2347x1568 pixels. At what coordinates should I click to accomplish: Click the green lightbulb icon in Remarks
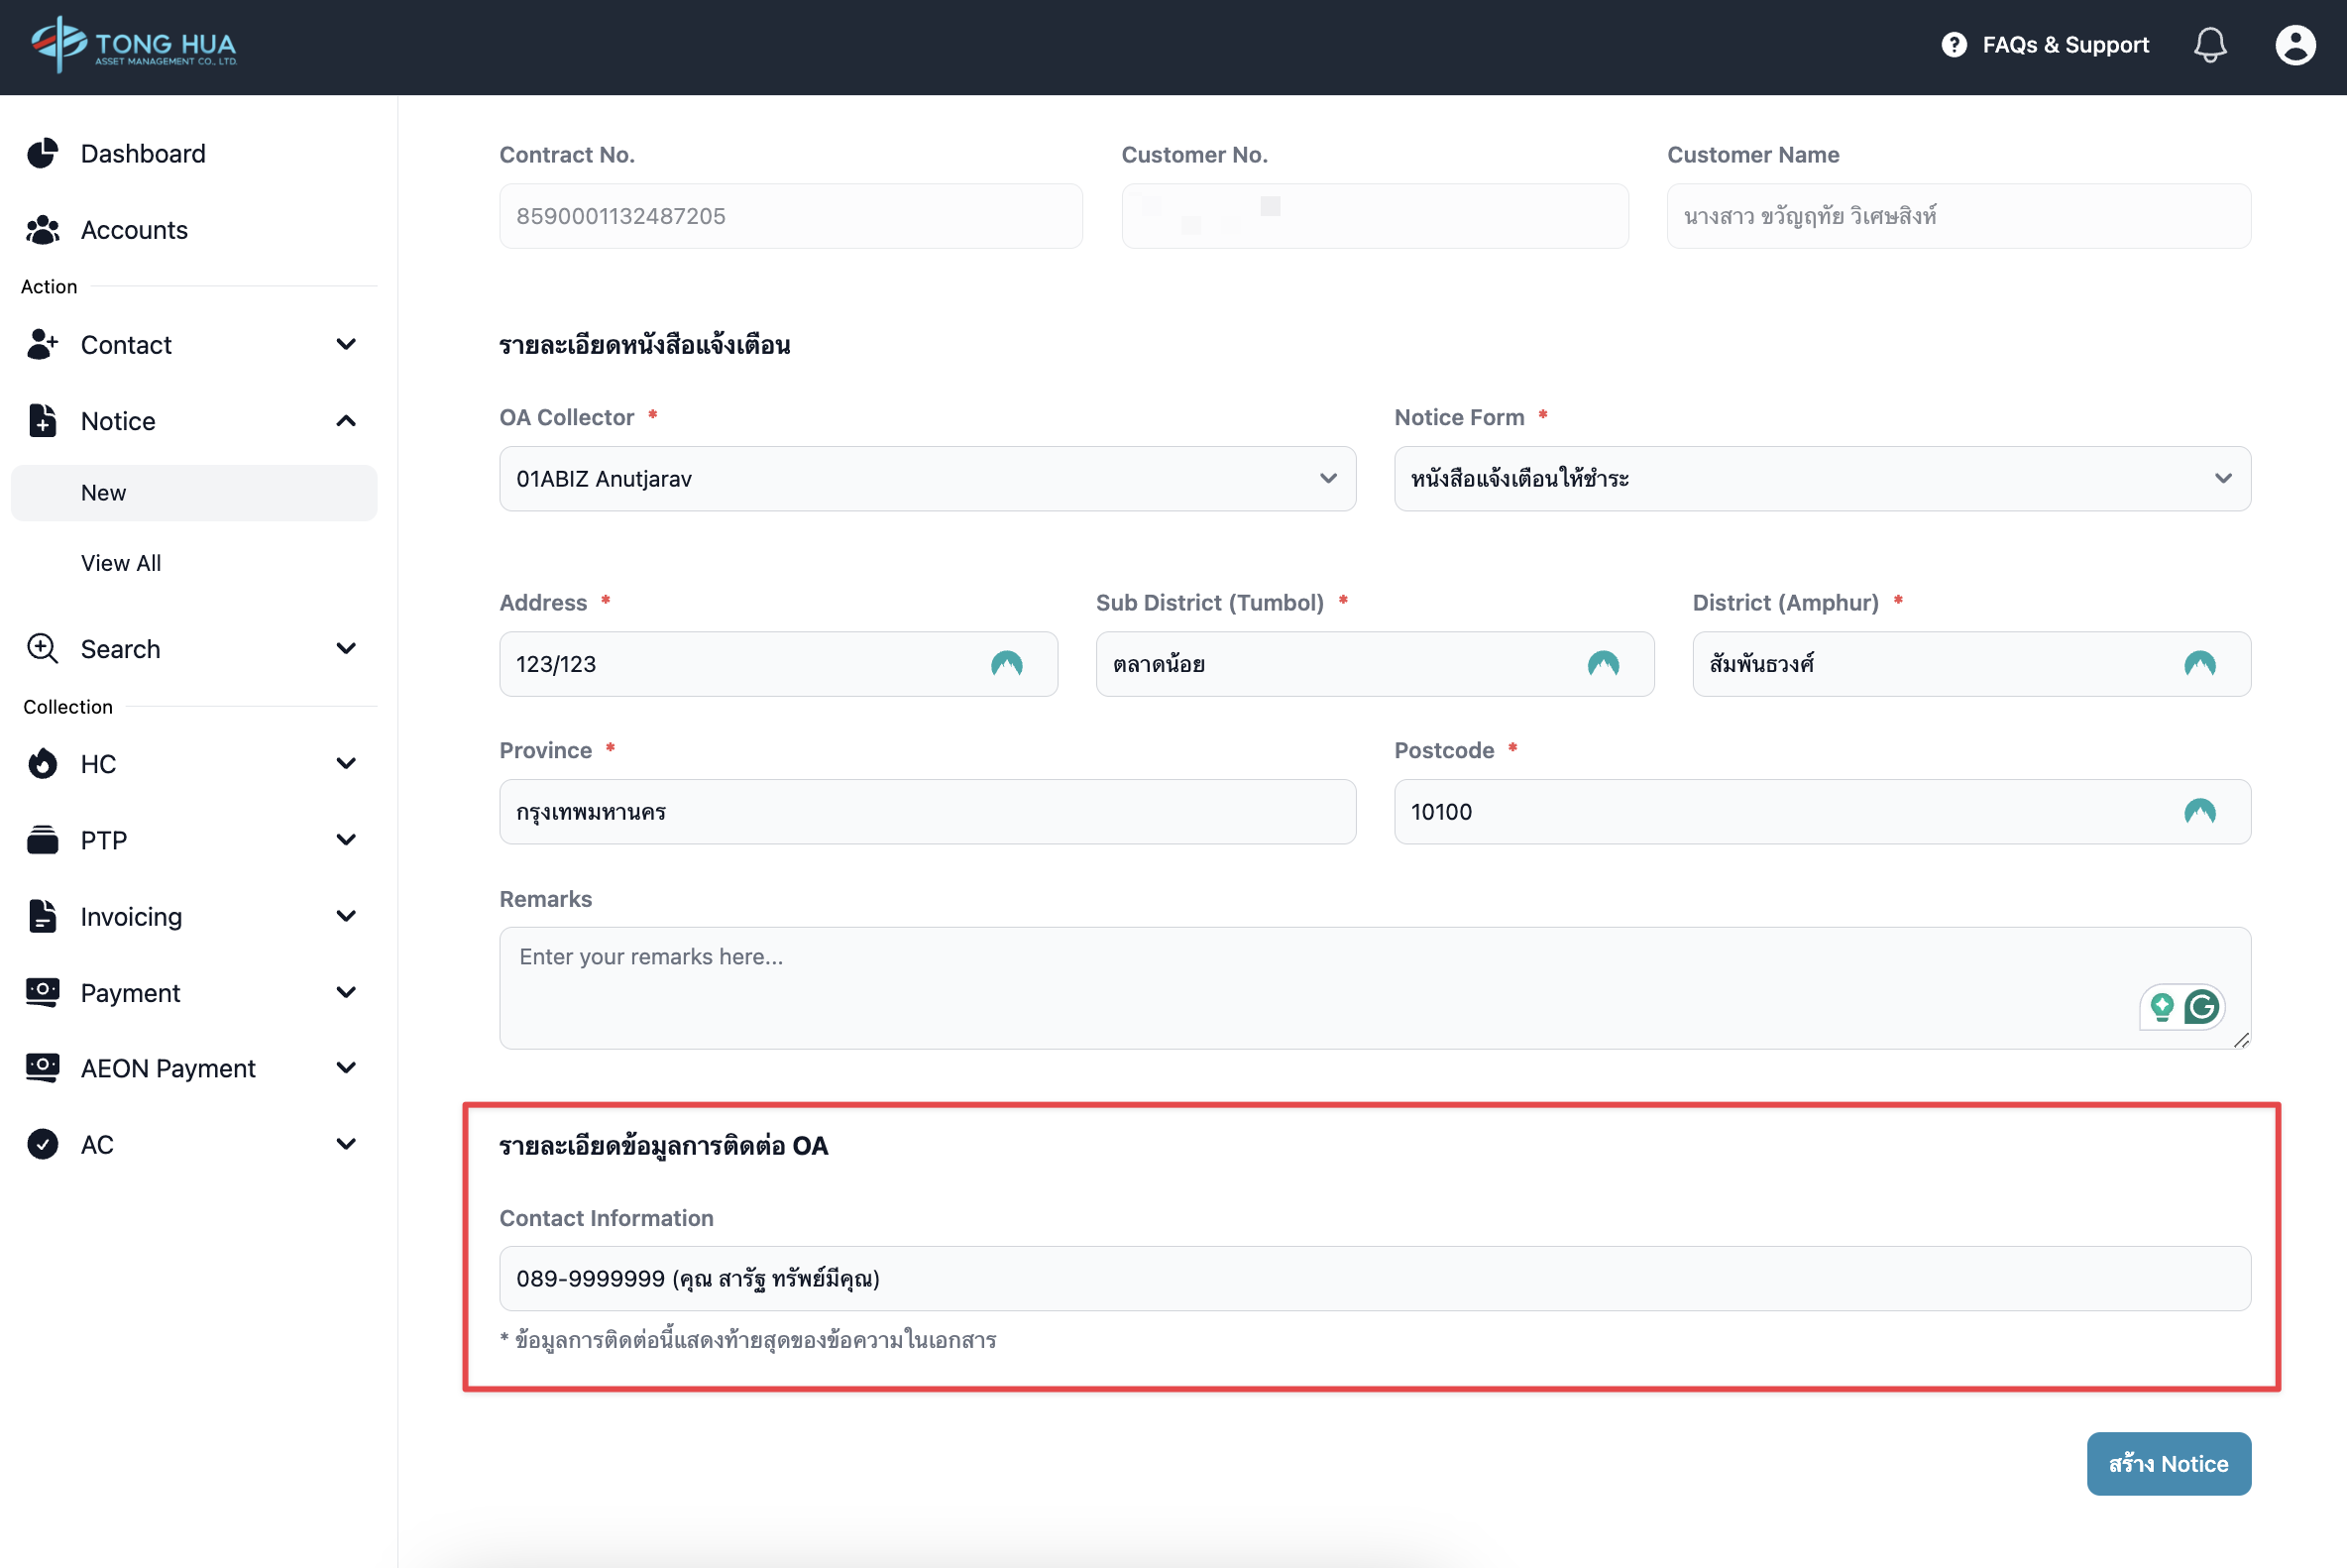pyautogui.click(x=2161, y=1007)
